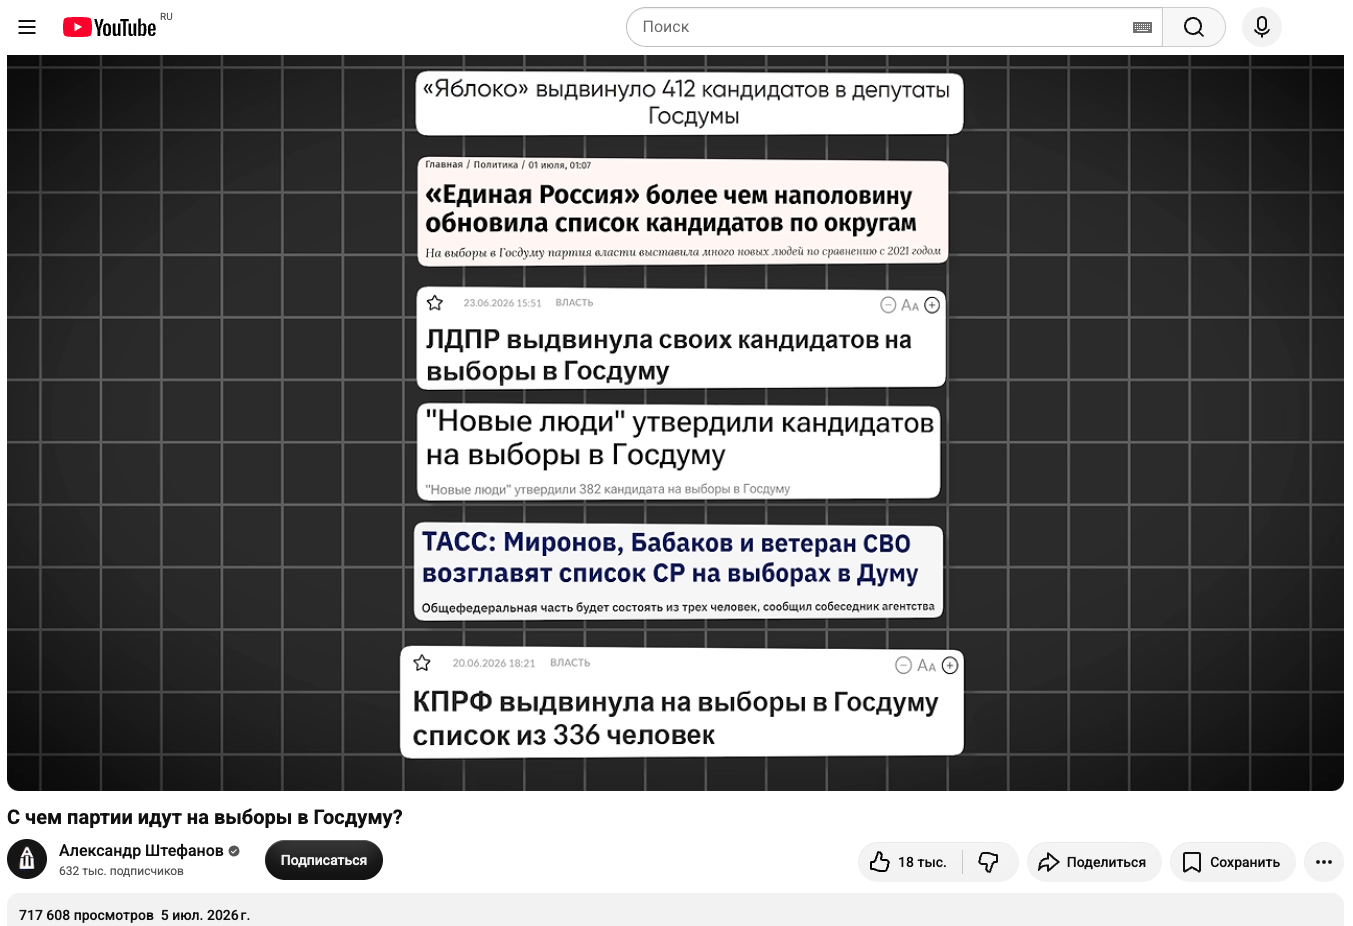Save video with Сохранить button
This screenshot has height=926, width=1353.
[1232, 862]
